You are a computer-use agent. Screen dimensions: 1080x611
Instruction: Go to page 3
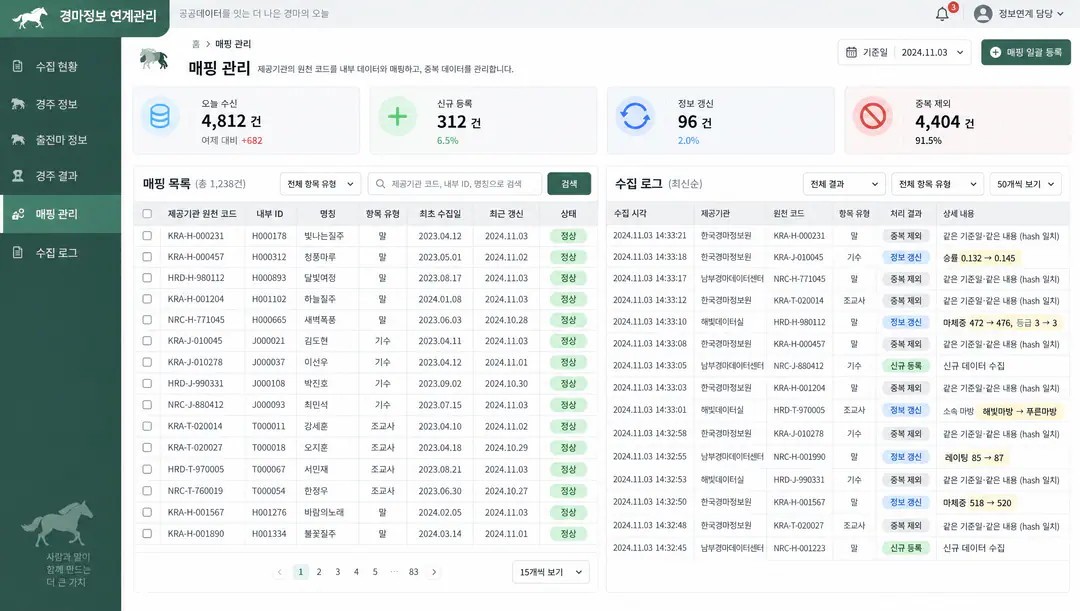[338, 572]
